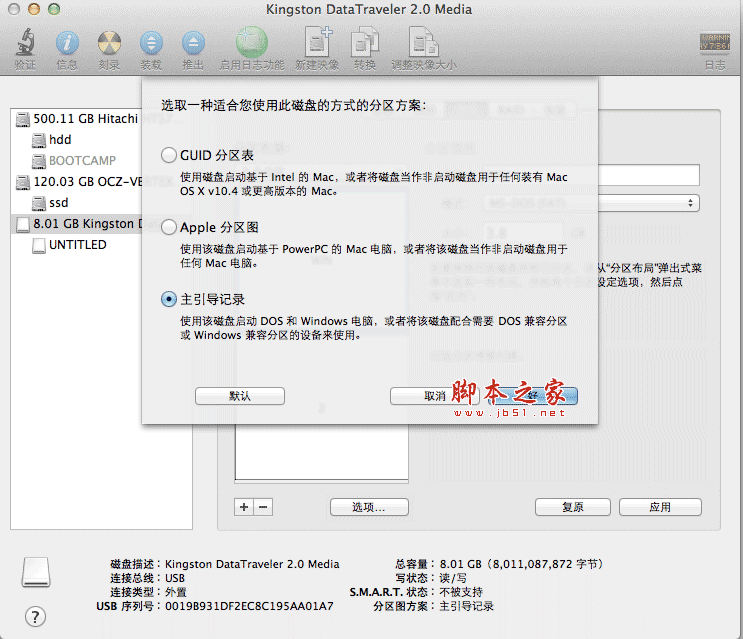Click the partition layout diagram area
Screen dimensions: 743x639
322,451
